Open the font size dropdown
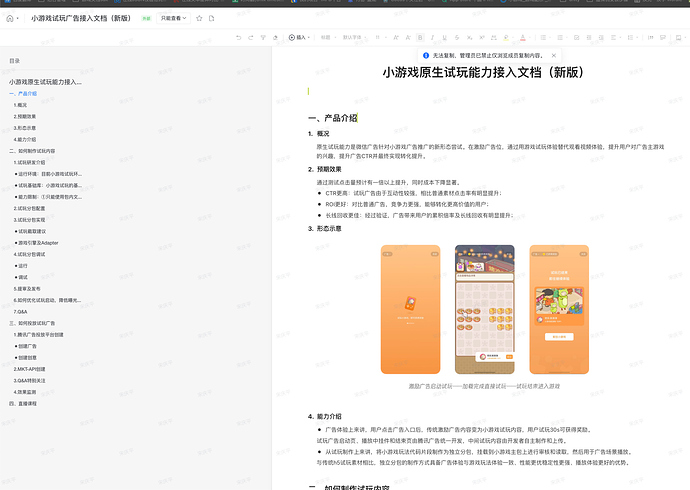 tap(381, 37)
